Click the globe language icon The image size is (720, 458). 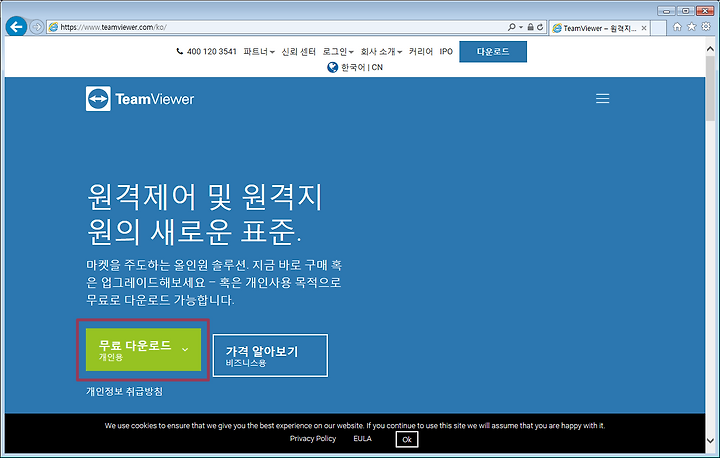pos(332,68)
